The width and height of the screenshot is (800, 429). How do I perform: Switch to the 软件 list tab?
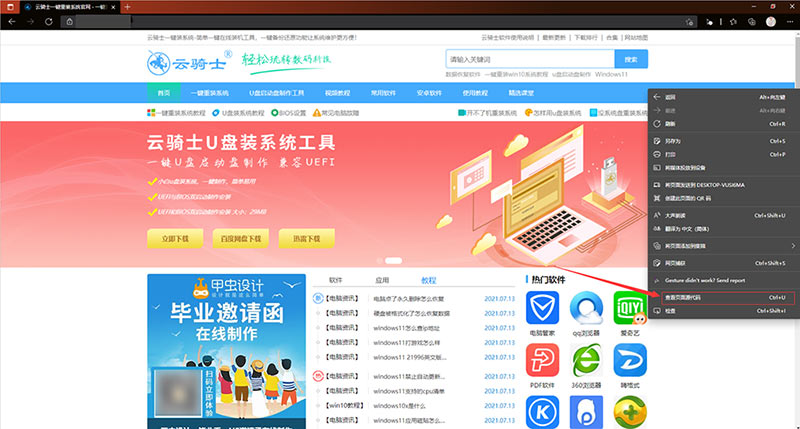tap(336, 280)
